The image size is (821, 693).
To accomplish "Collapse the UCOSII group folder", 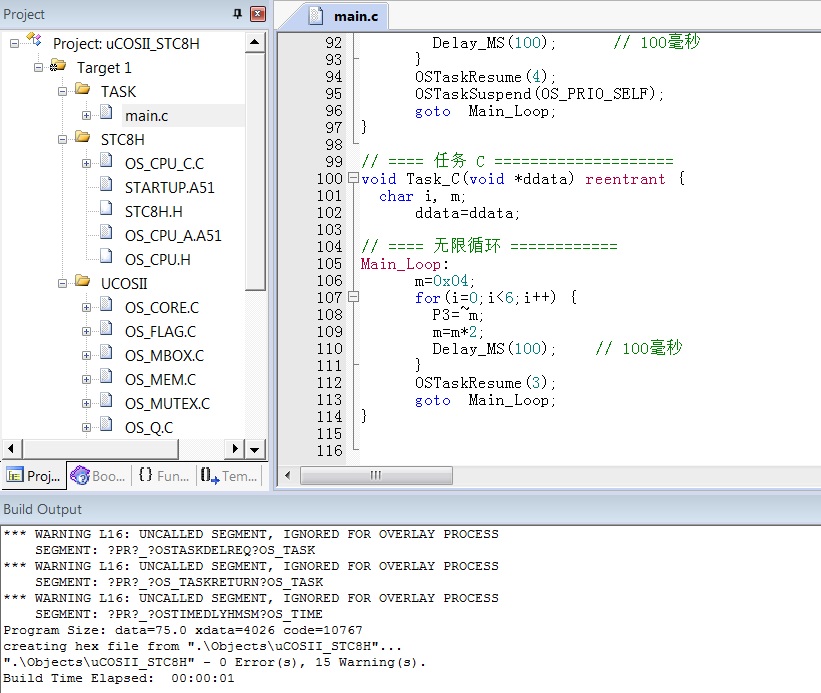I will [62, 284].
